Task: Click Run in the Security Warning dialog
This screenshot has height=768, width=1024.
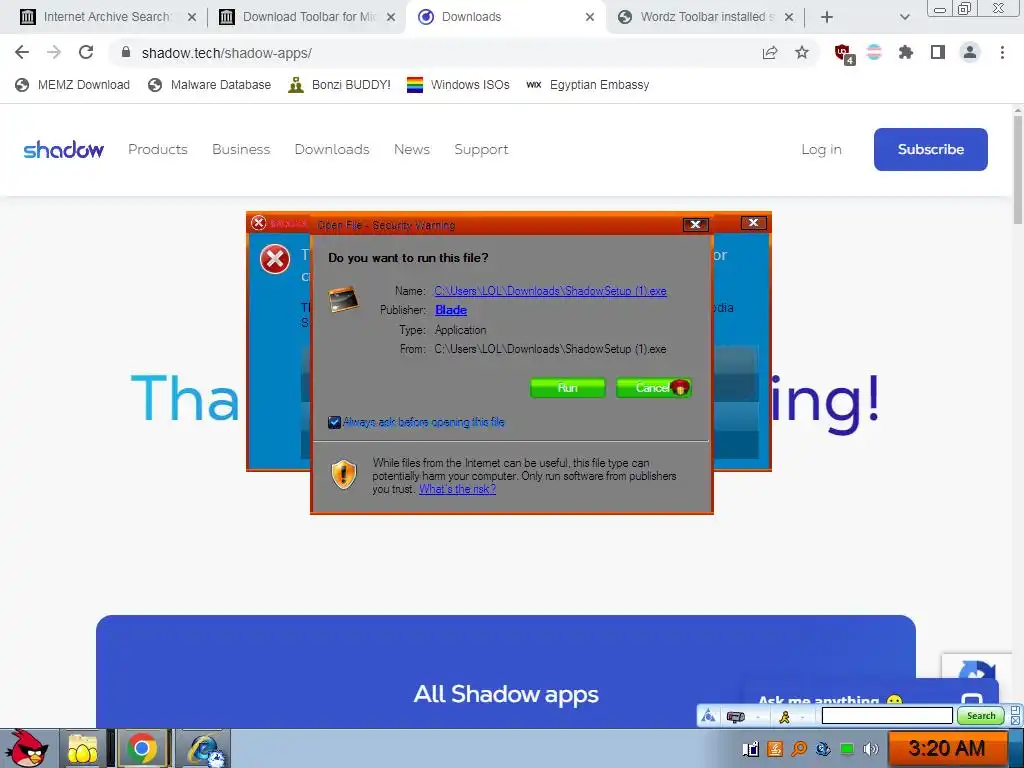Action: (x=568, y=388)
